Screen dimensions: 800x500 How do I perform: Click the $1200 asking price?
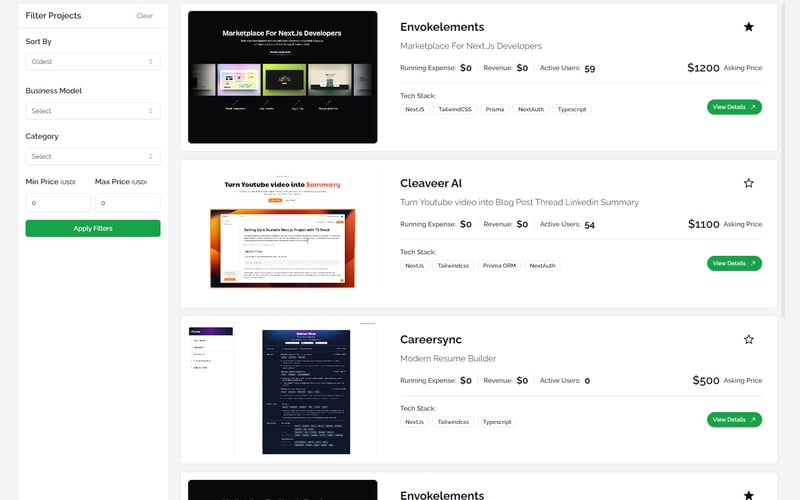coord(703,68)
